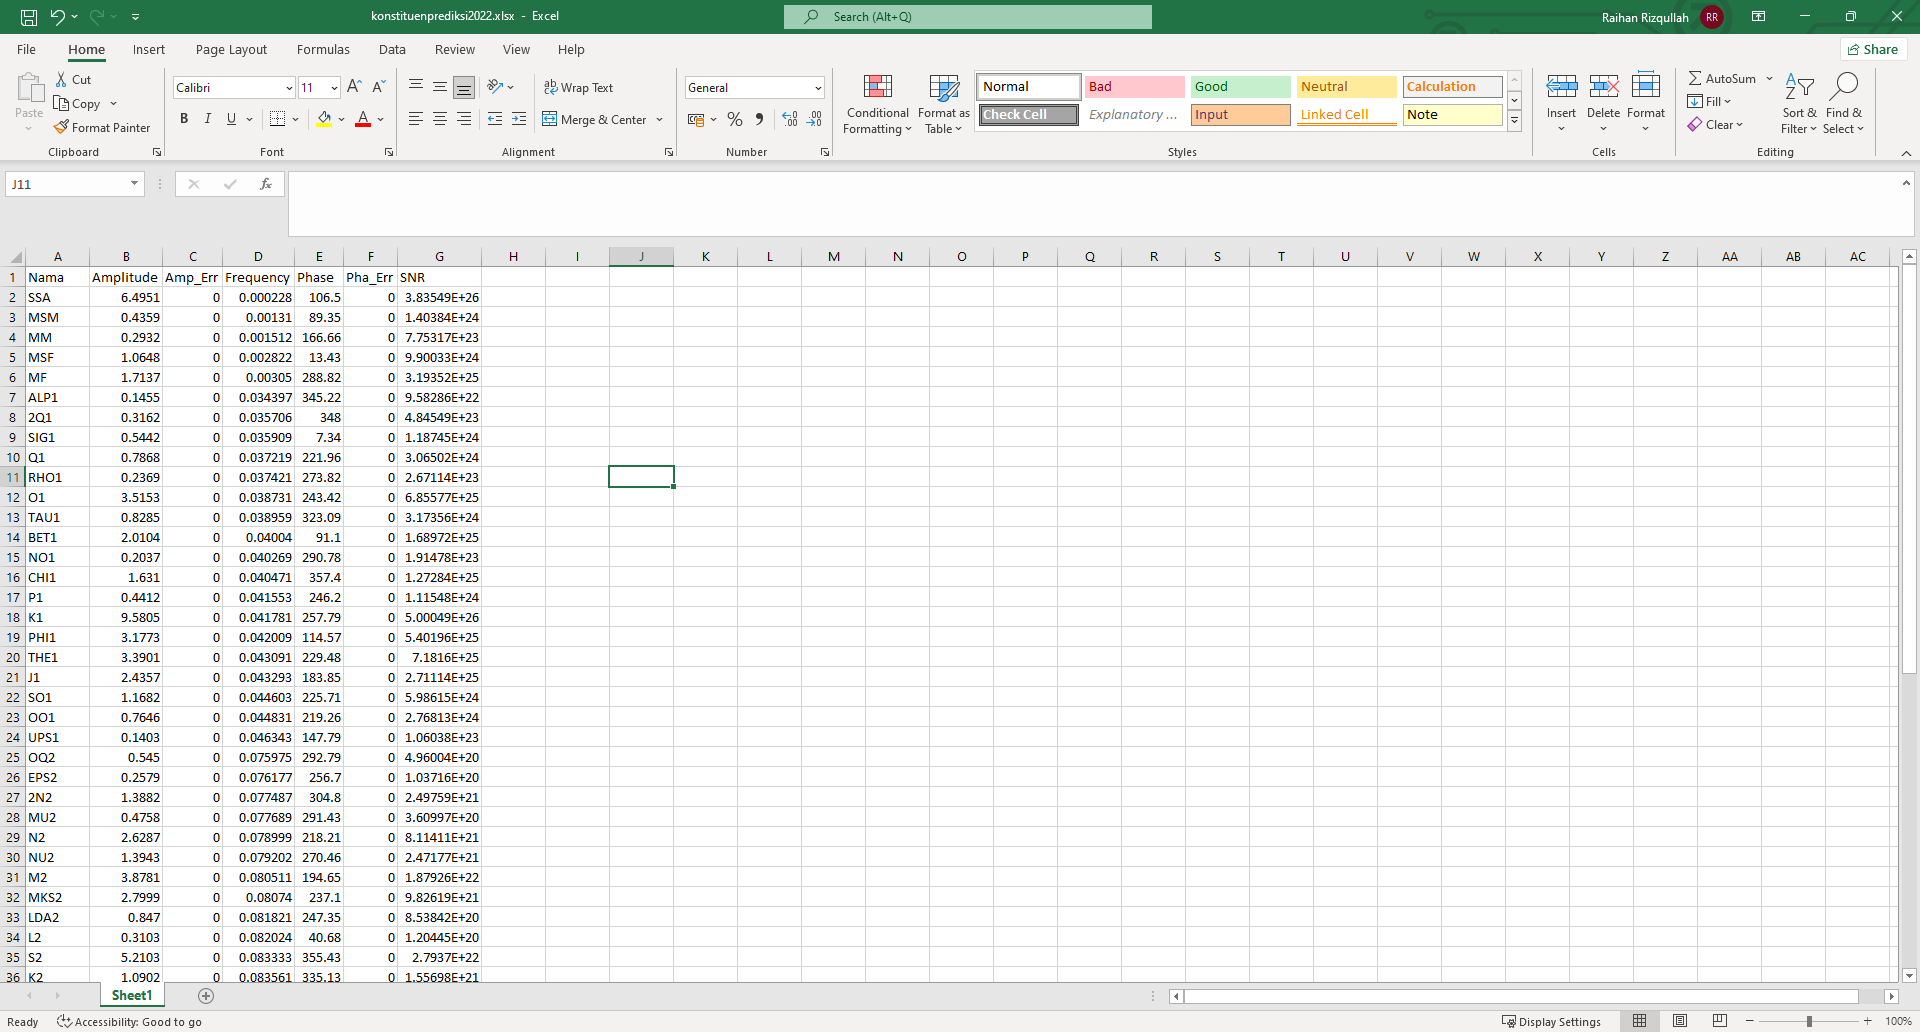Open the font name dropdown
The image size is (1920, 1032).
[289, 88]
